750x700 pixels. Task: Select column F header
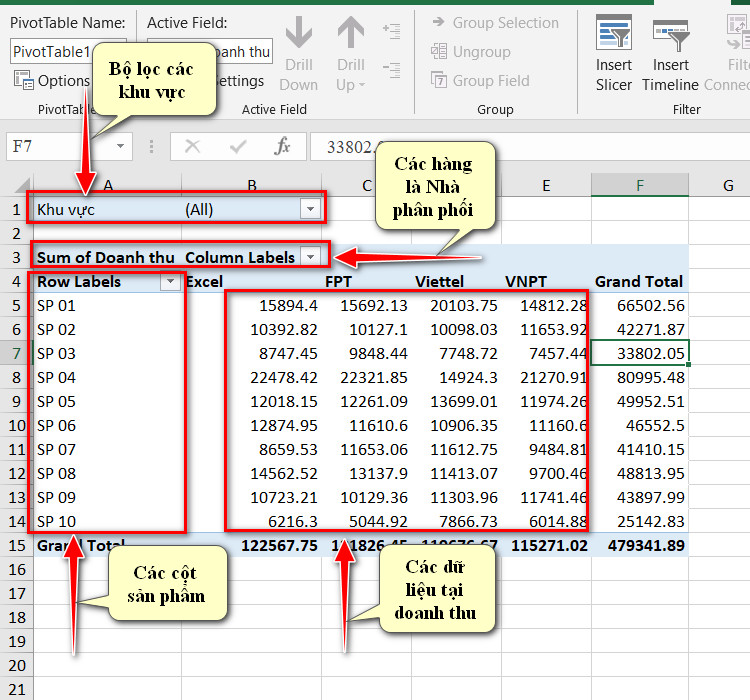click(x=640, y=186)
